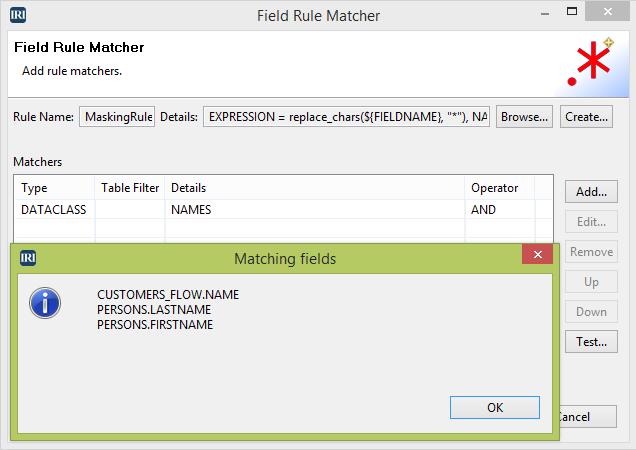Image resolution: width=636 pixels, height=450 pixels.
Task: Click the Create... button
Action: 586,117
